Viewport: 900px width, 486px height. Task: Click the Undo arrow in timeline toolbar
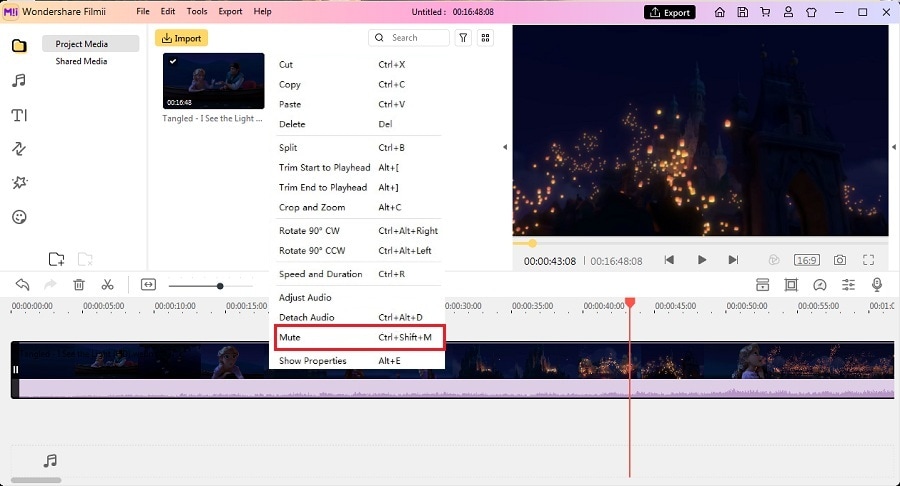click(x=22, y=285)
